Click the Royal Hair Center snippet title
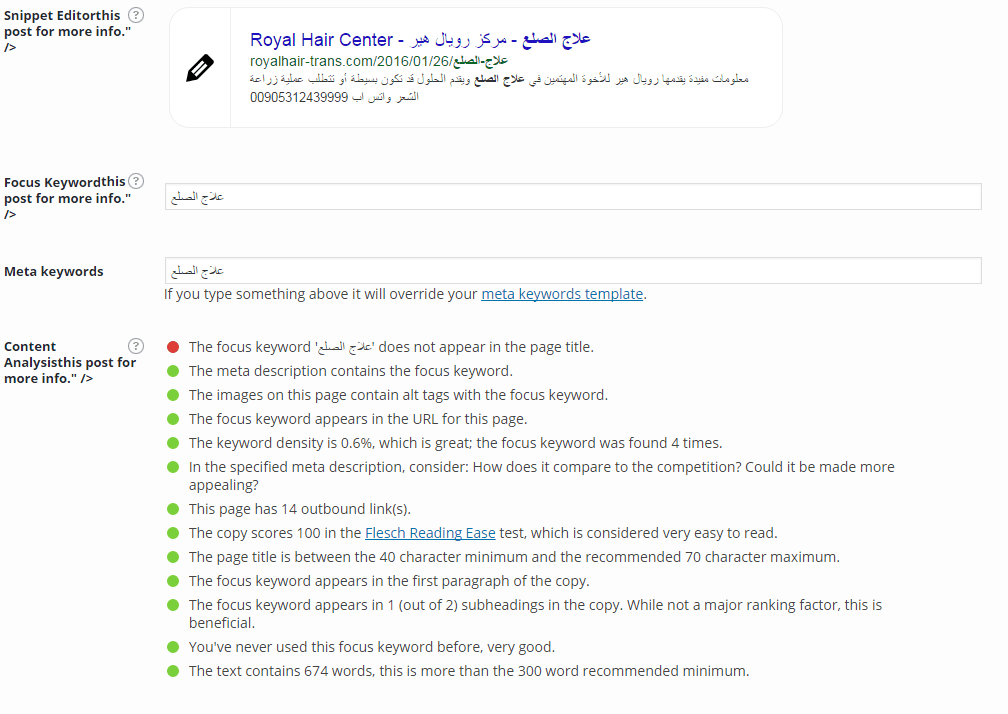Viewport: 1008px width, 714px height. point(420,40)
